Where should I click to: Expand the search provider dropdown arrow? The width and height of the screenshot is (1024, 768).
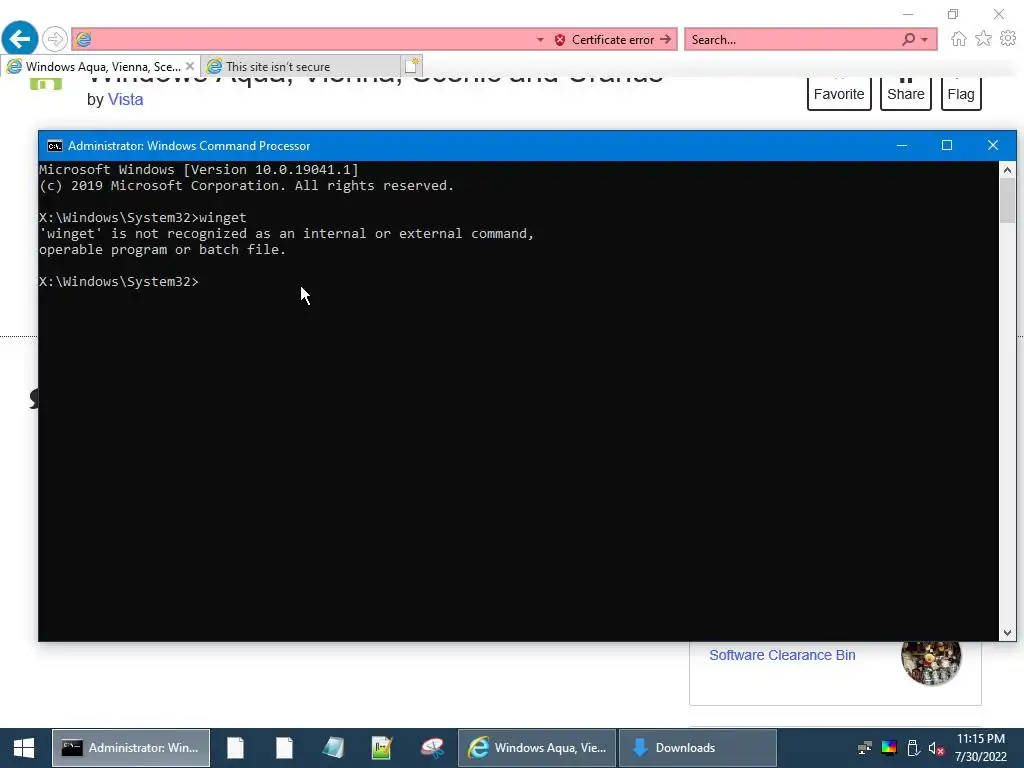click(925, 40)
